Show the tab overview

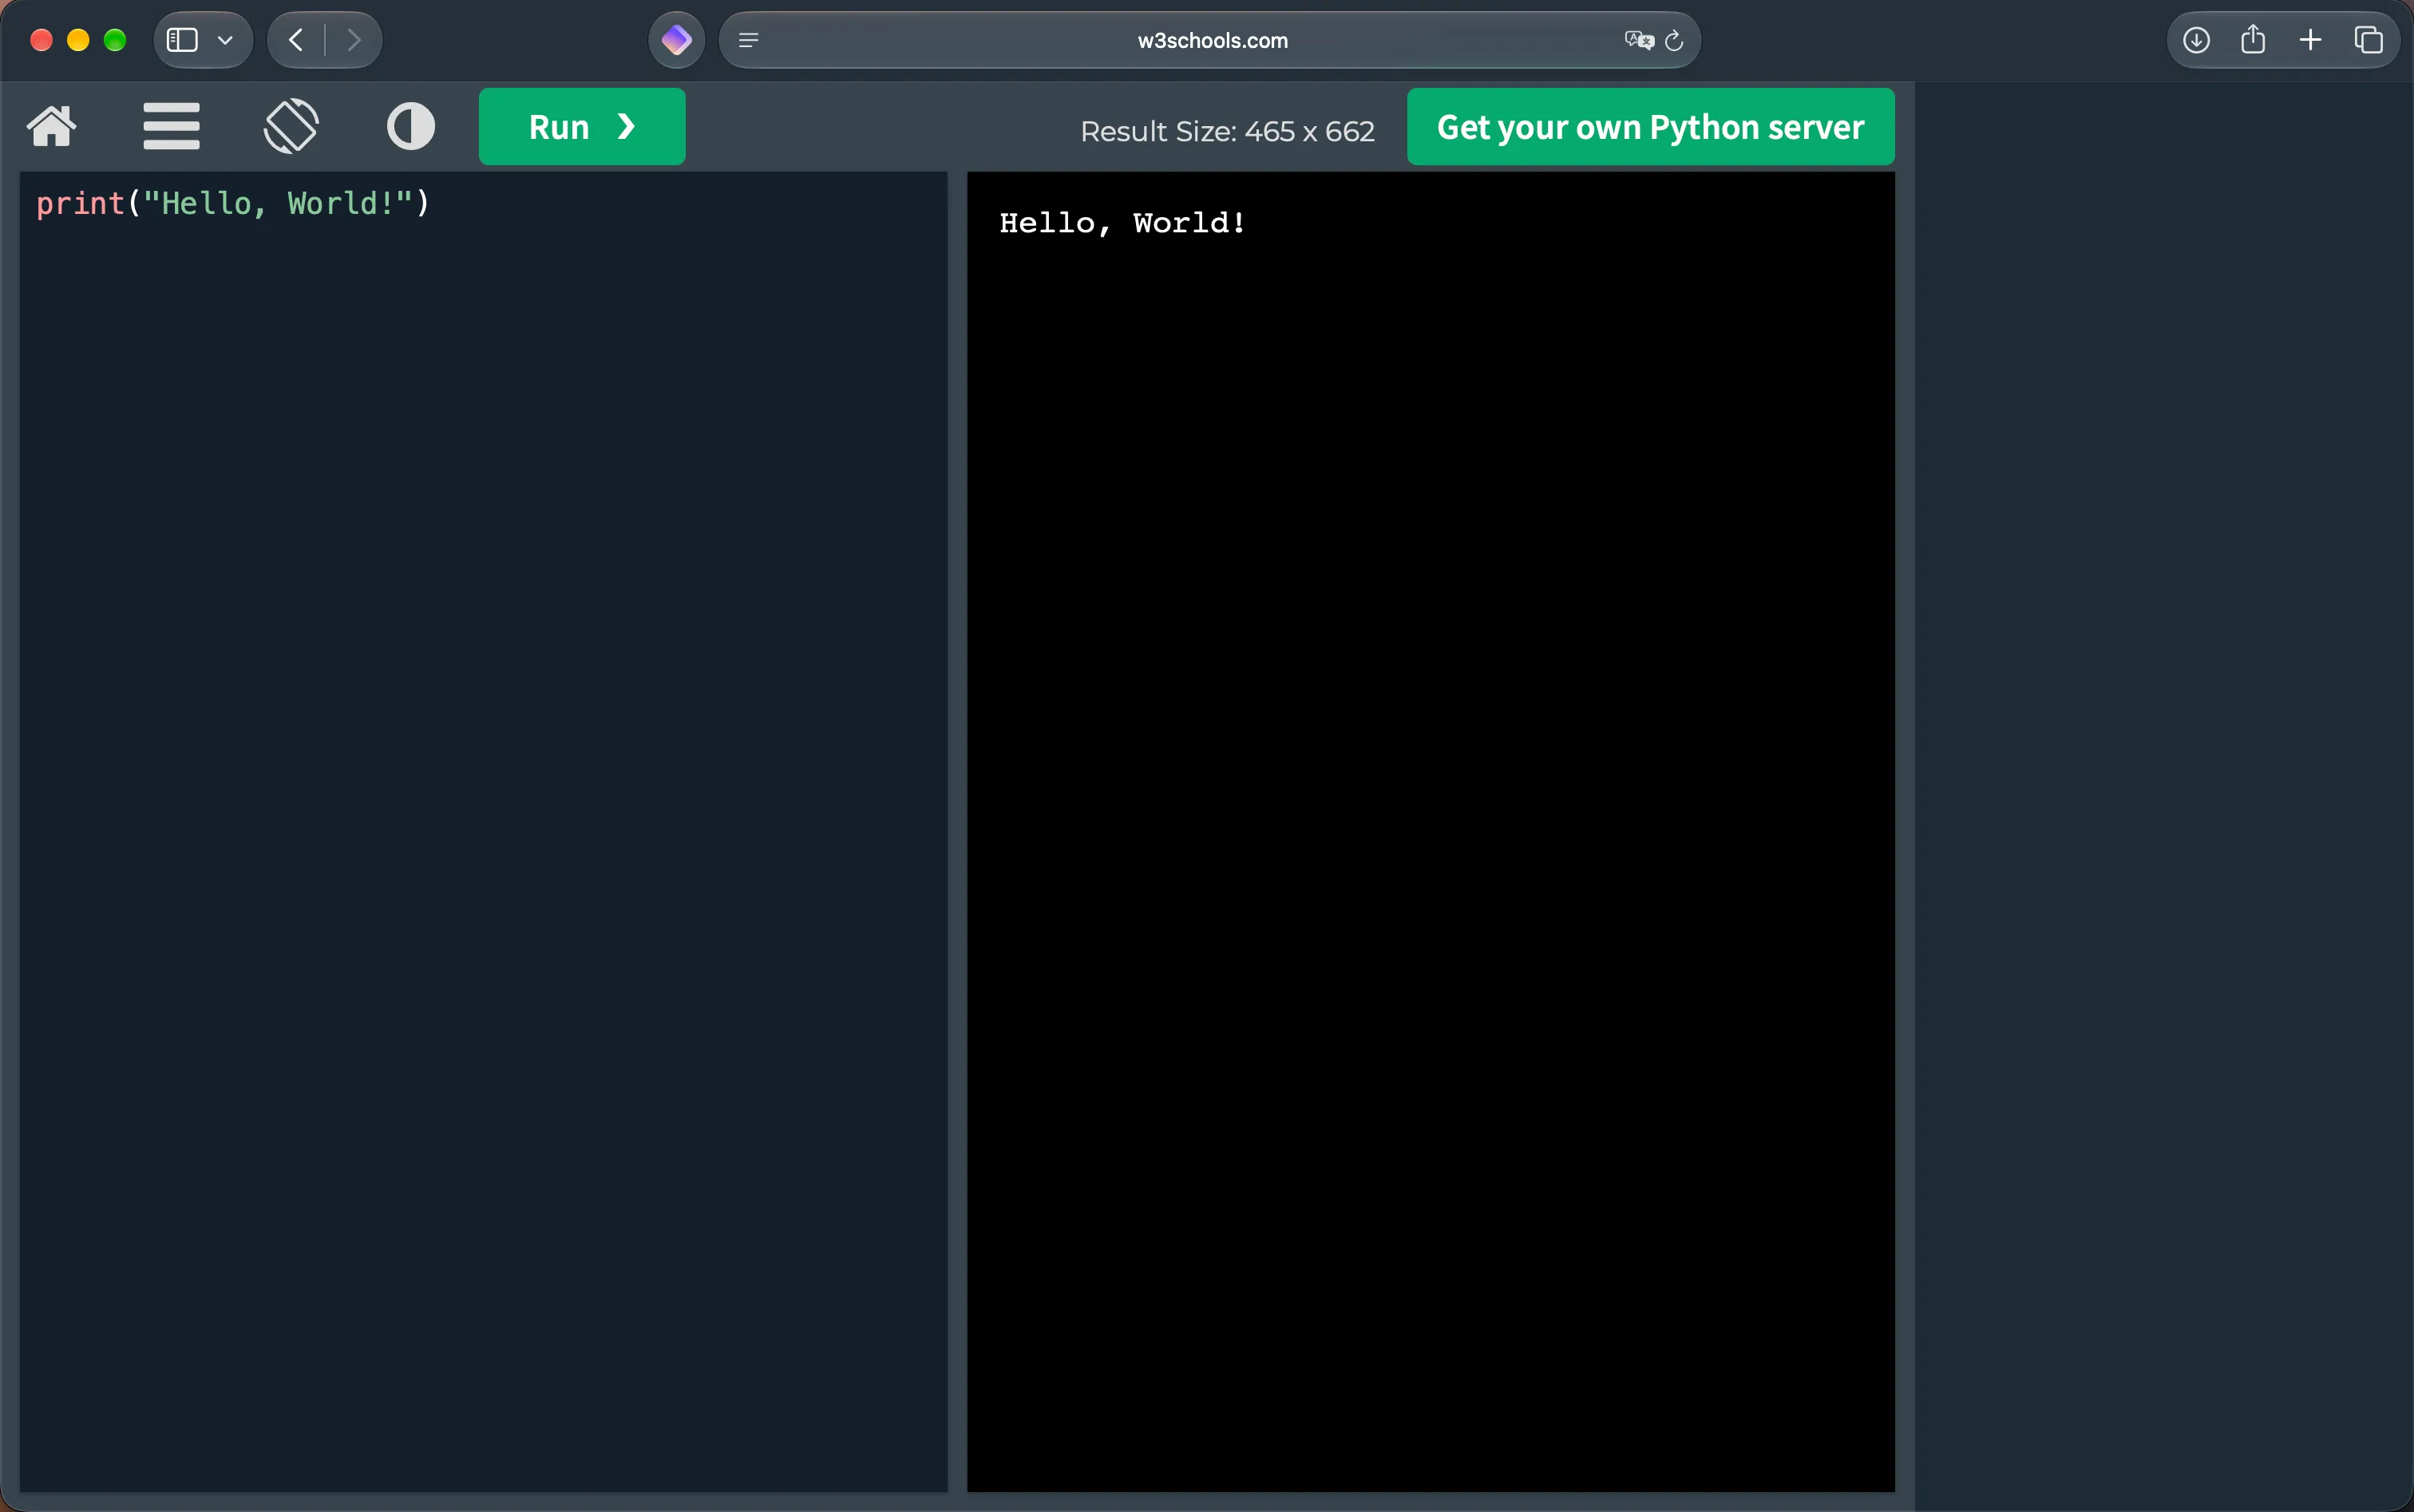2369,40
